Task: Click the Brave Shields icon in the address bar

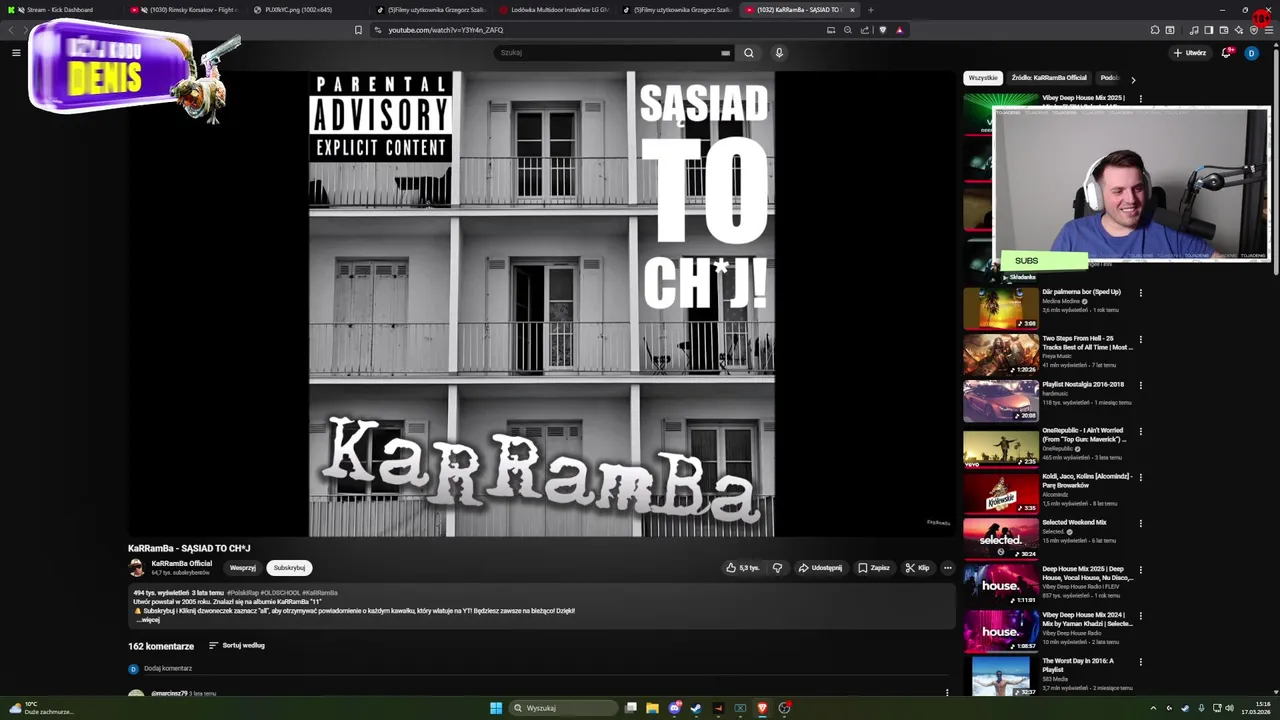Action: pos(882,30)
